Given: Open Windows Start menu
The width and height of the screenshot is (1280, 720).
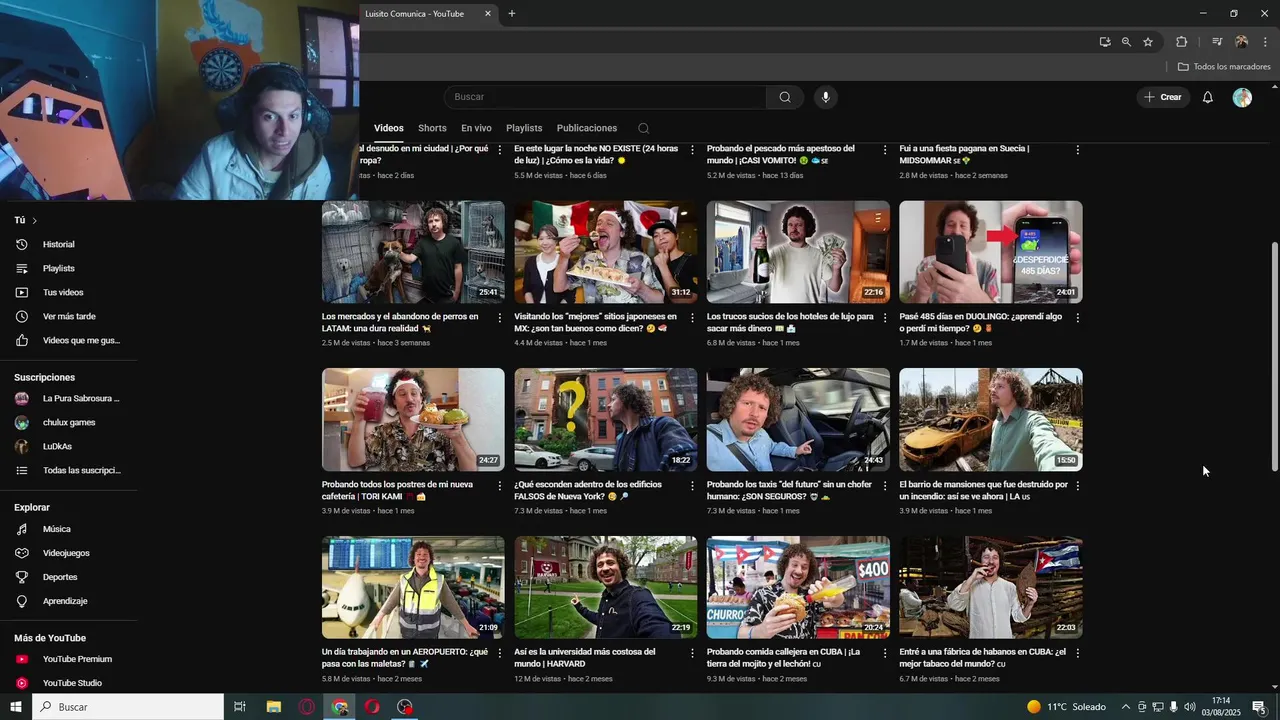Looking at the screenshot, I should [x=15, y=707].
